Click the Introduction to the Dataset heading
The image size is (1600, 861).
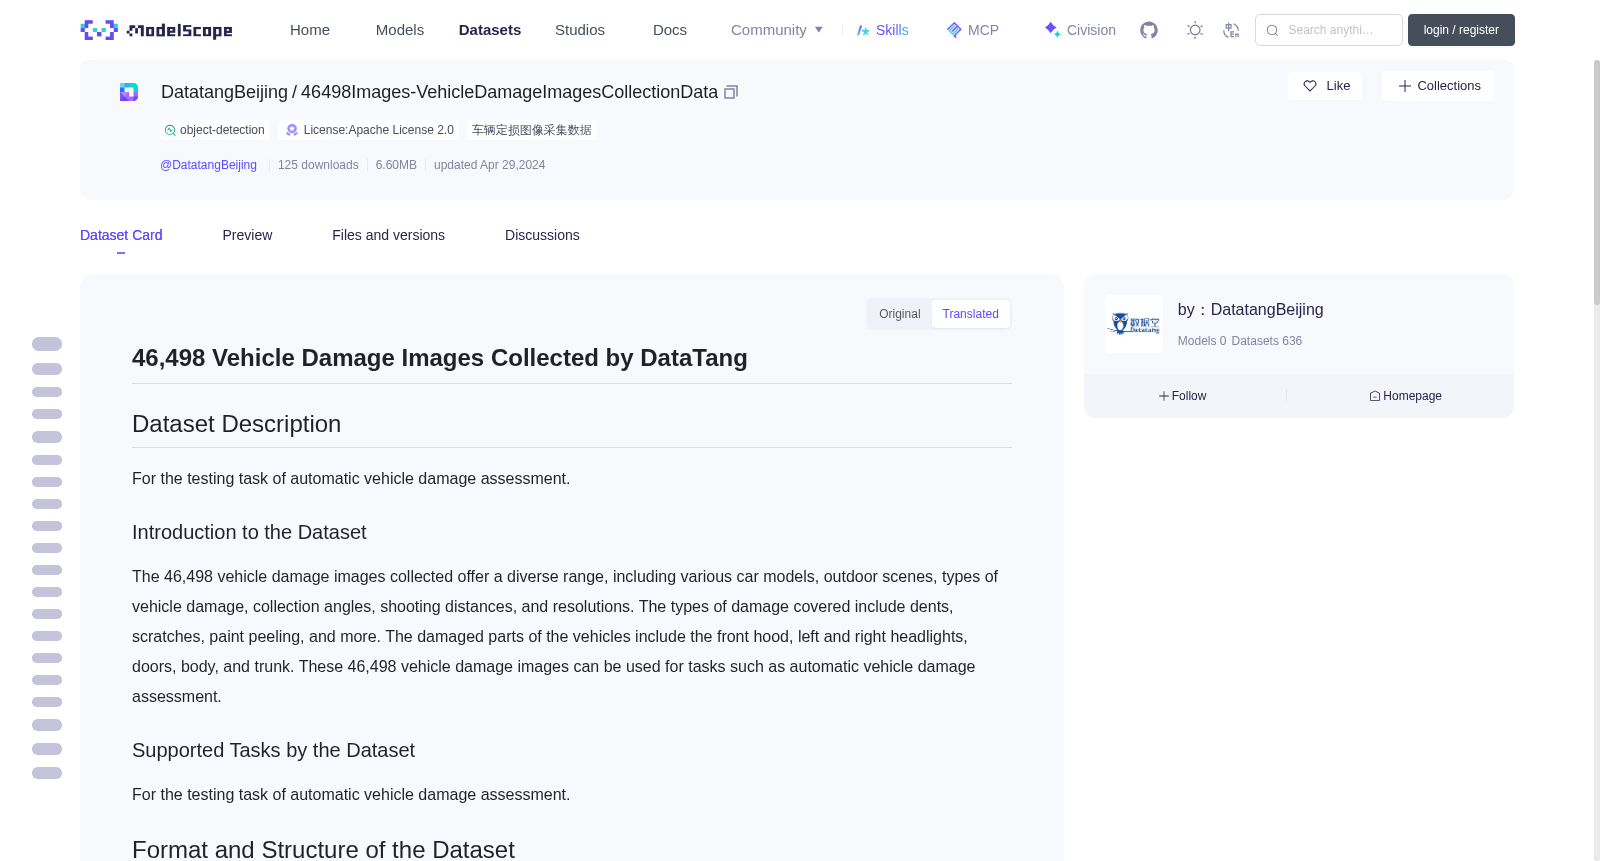pos(249,533)
